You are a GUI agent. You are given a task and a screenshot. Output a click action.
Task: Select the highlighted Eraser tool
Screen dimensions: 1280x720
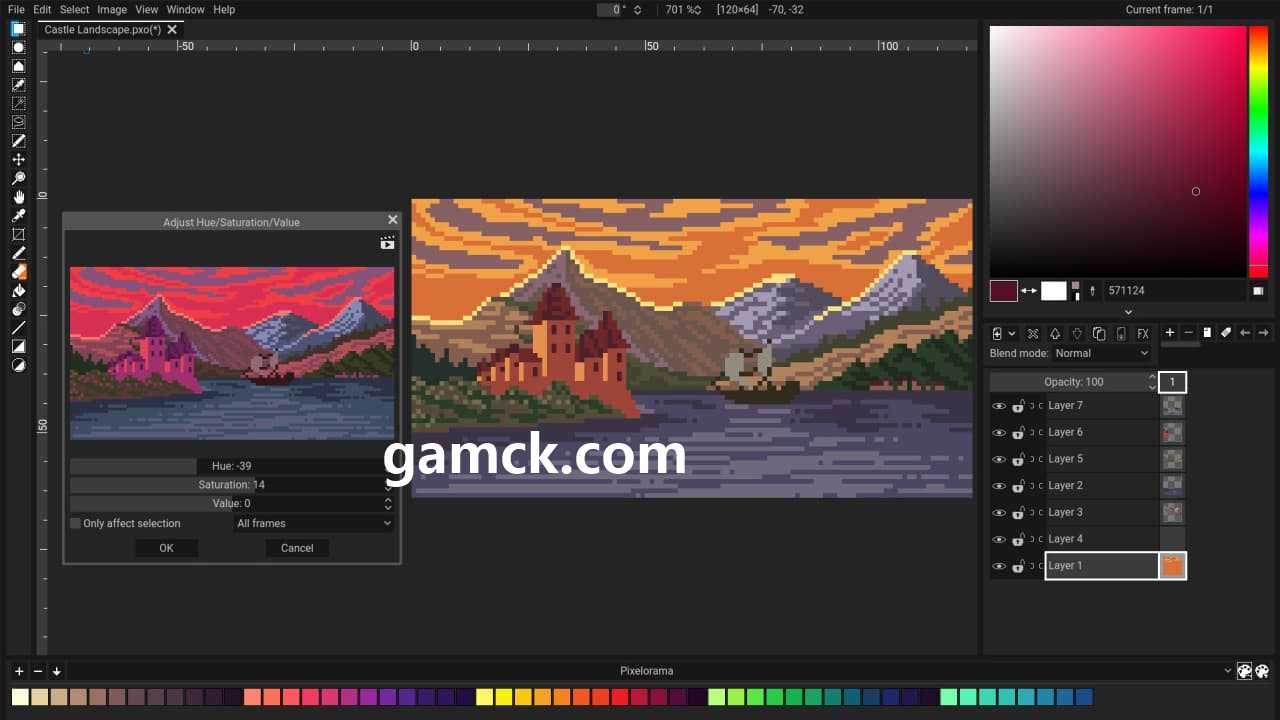click(x=18, y=271)
